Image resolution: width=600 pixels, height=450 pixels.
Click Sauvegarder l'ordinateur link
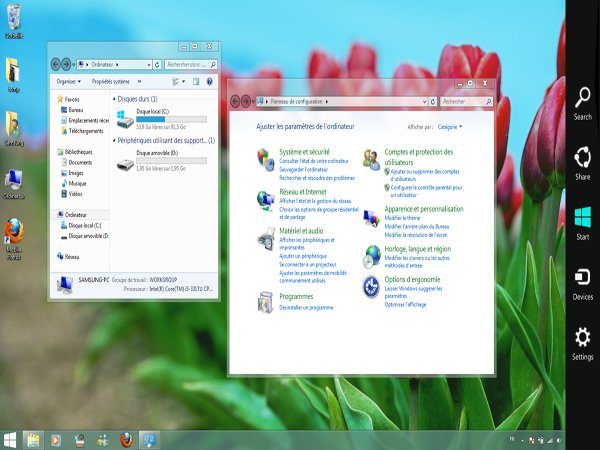303,169
